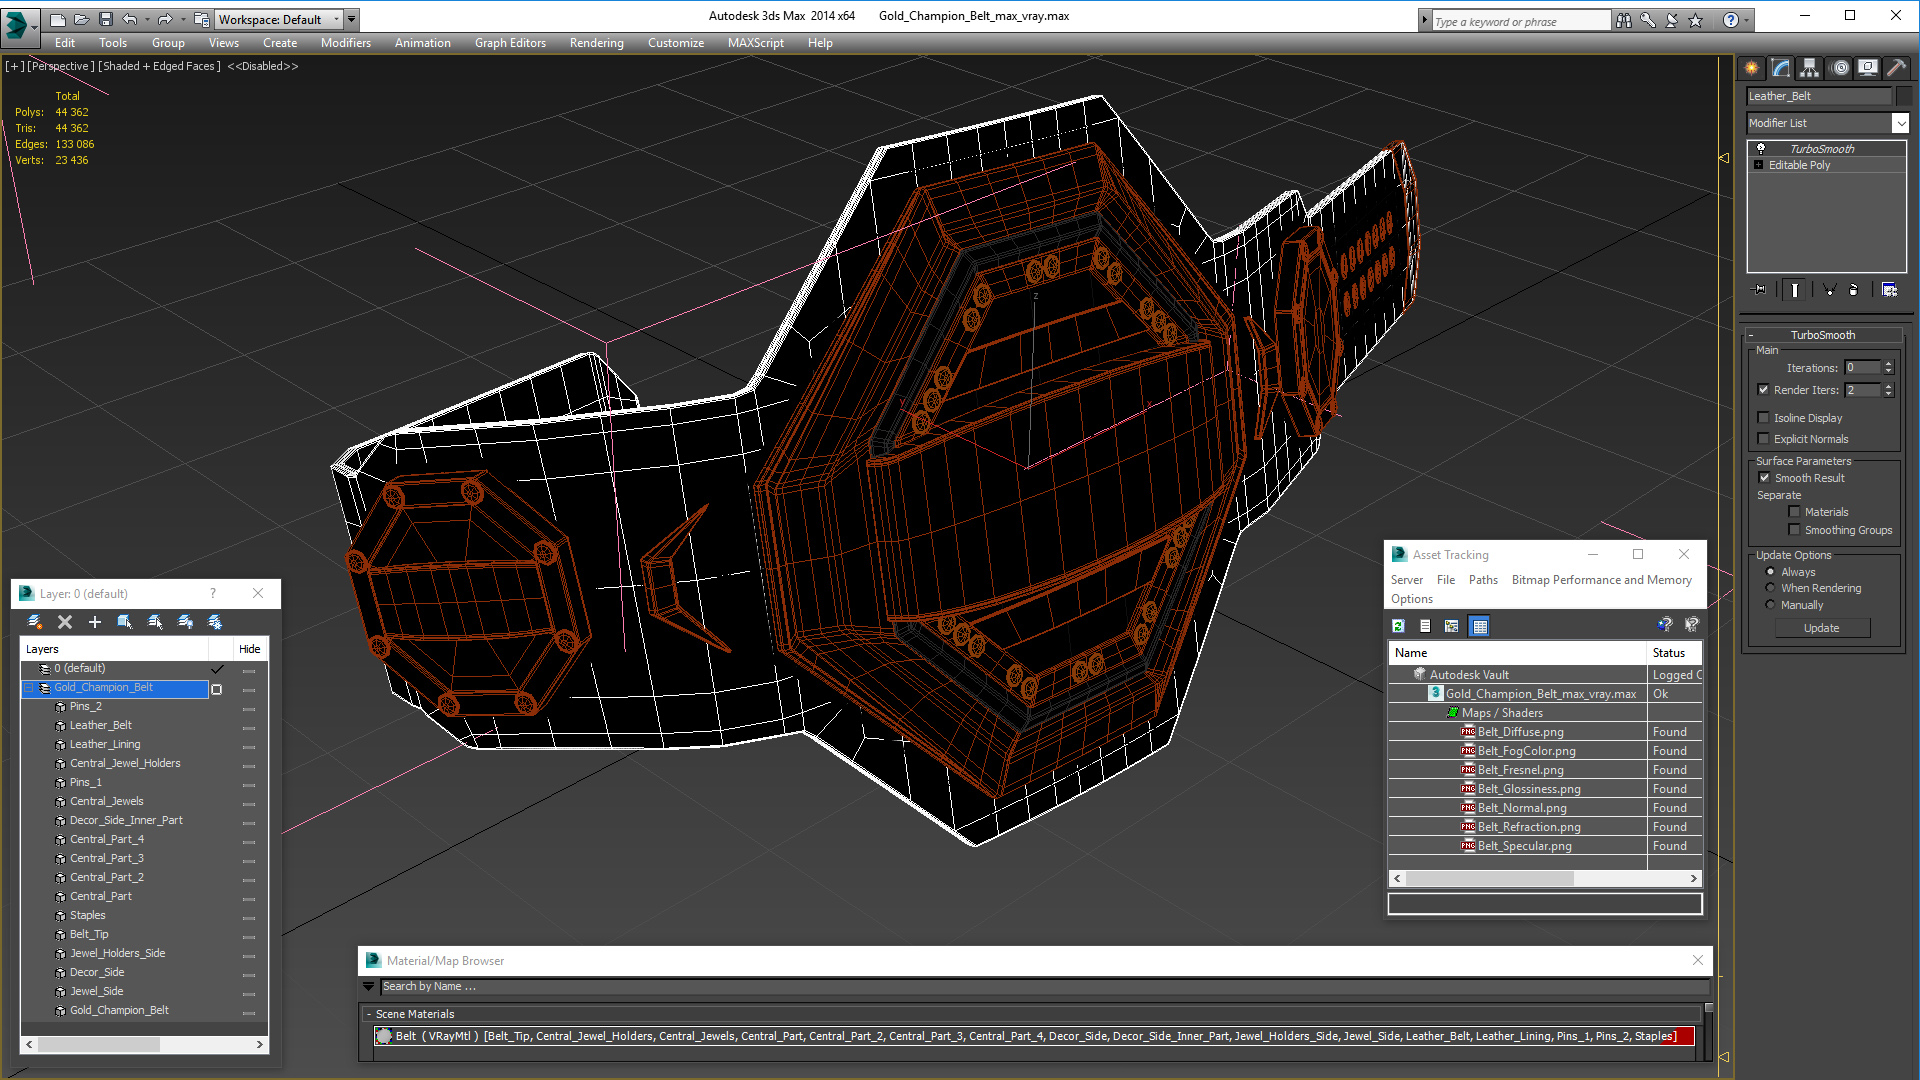Viewport: 1920px width, 1080px height.
Task: Open the Graph Editors menu
Action: click(x=510, y=43)
